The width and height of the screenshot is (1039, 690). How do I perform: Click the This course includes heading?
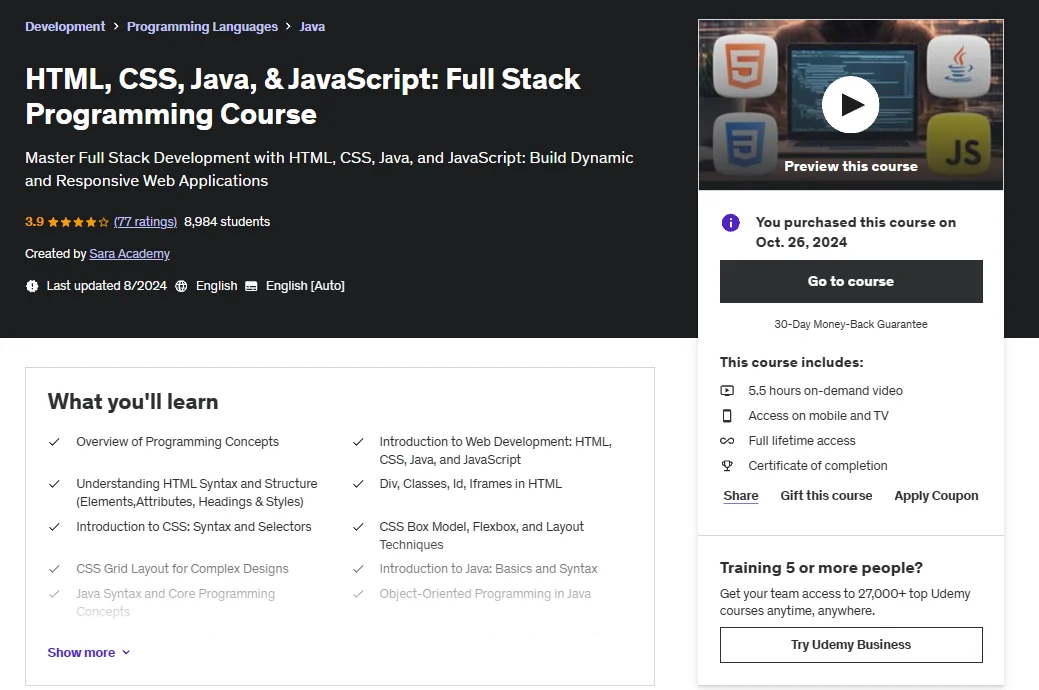pos(792,363)
